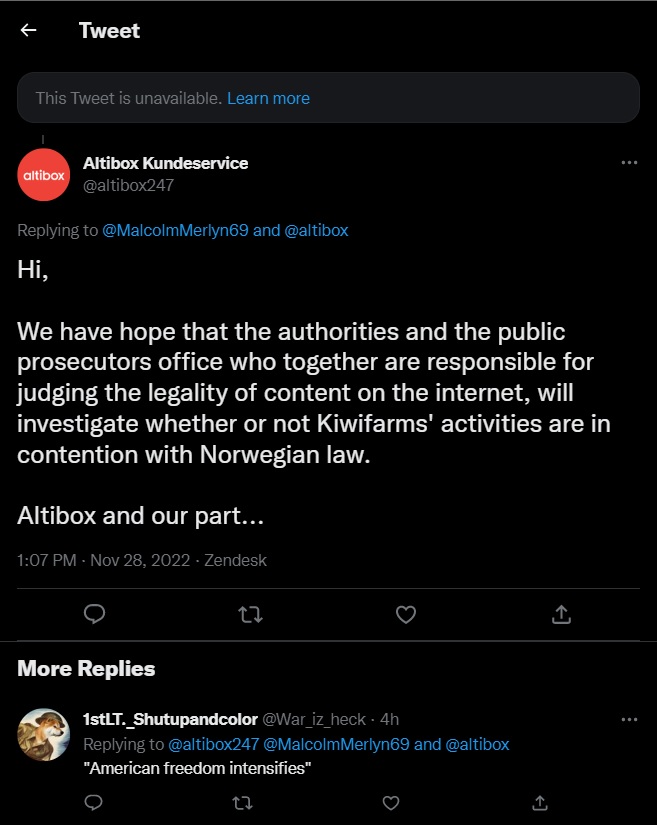Reply to the "American freedom intensifies" tweet

pyautogui.click(x=94, y=802)
